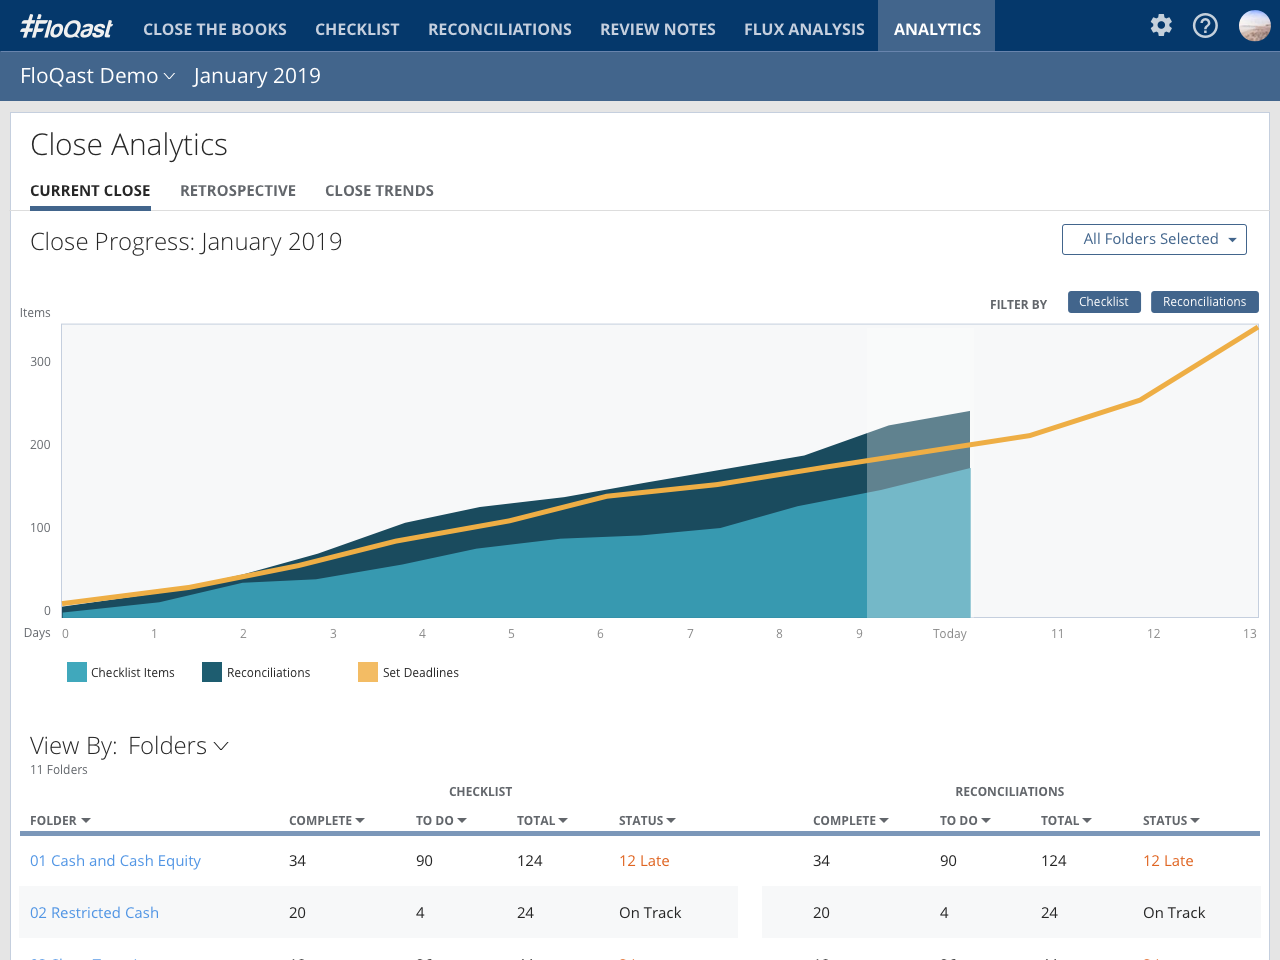The image size is (1280, 960).
Task: Select the Current Close tab
Action: click(x=90, y=191)
